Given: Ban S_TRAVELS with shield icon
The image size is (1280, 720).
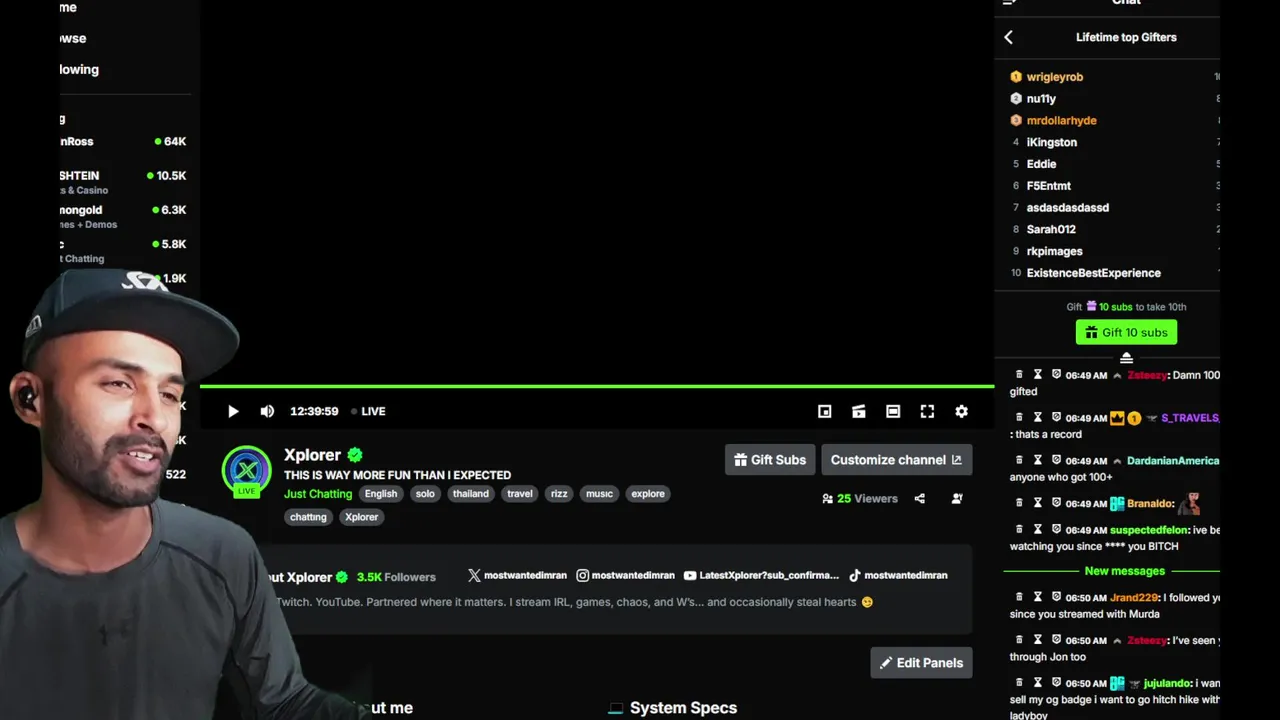Looking at the screenshot, I should pos(1056,417).
